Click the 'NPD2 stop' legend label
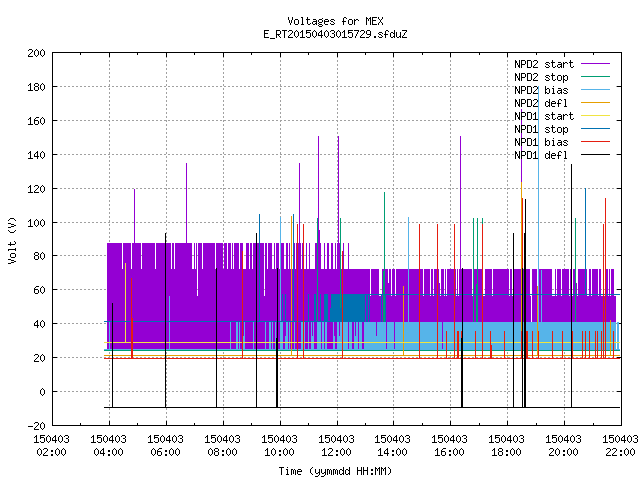640x480 pixels. (x=541, y=77)
